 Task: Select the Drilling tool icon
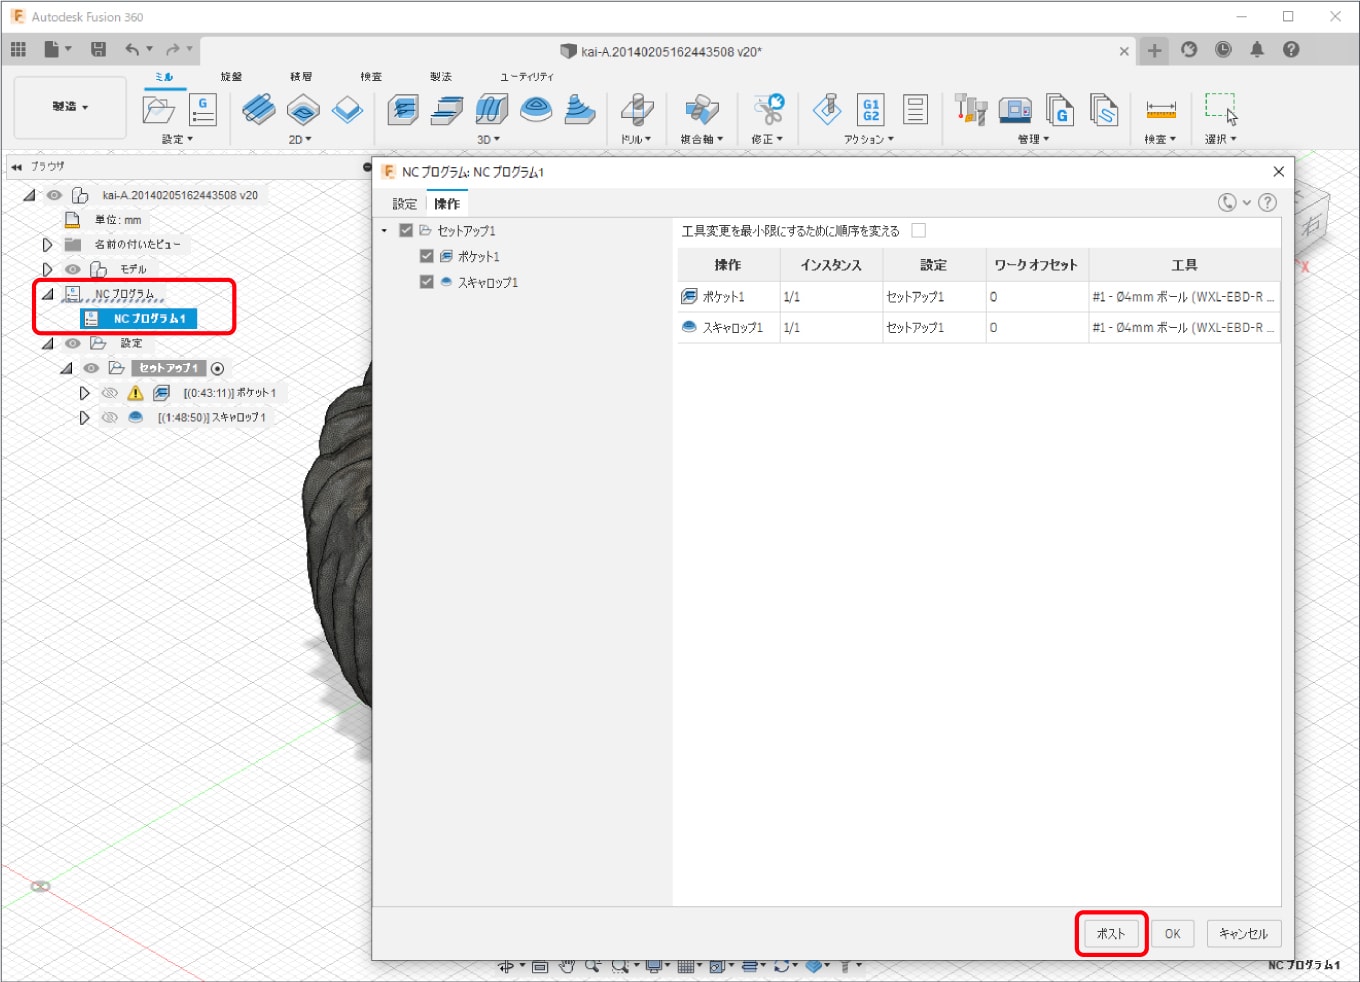[x=636, y=110]
